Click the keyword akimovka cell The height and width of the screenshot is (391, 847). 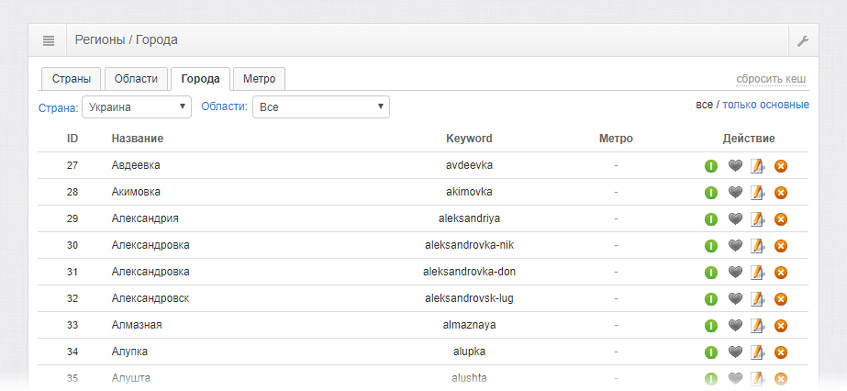[469, 192]
